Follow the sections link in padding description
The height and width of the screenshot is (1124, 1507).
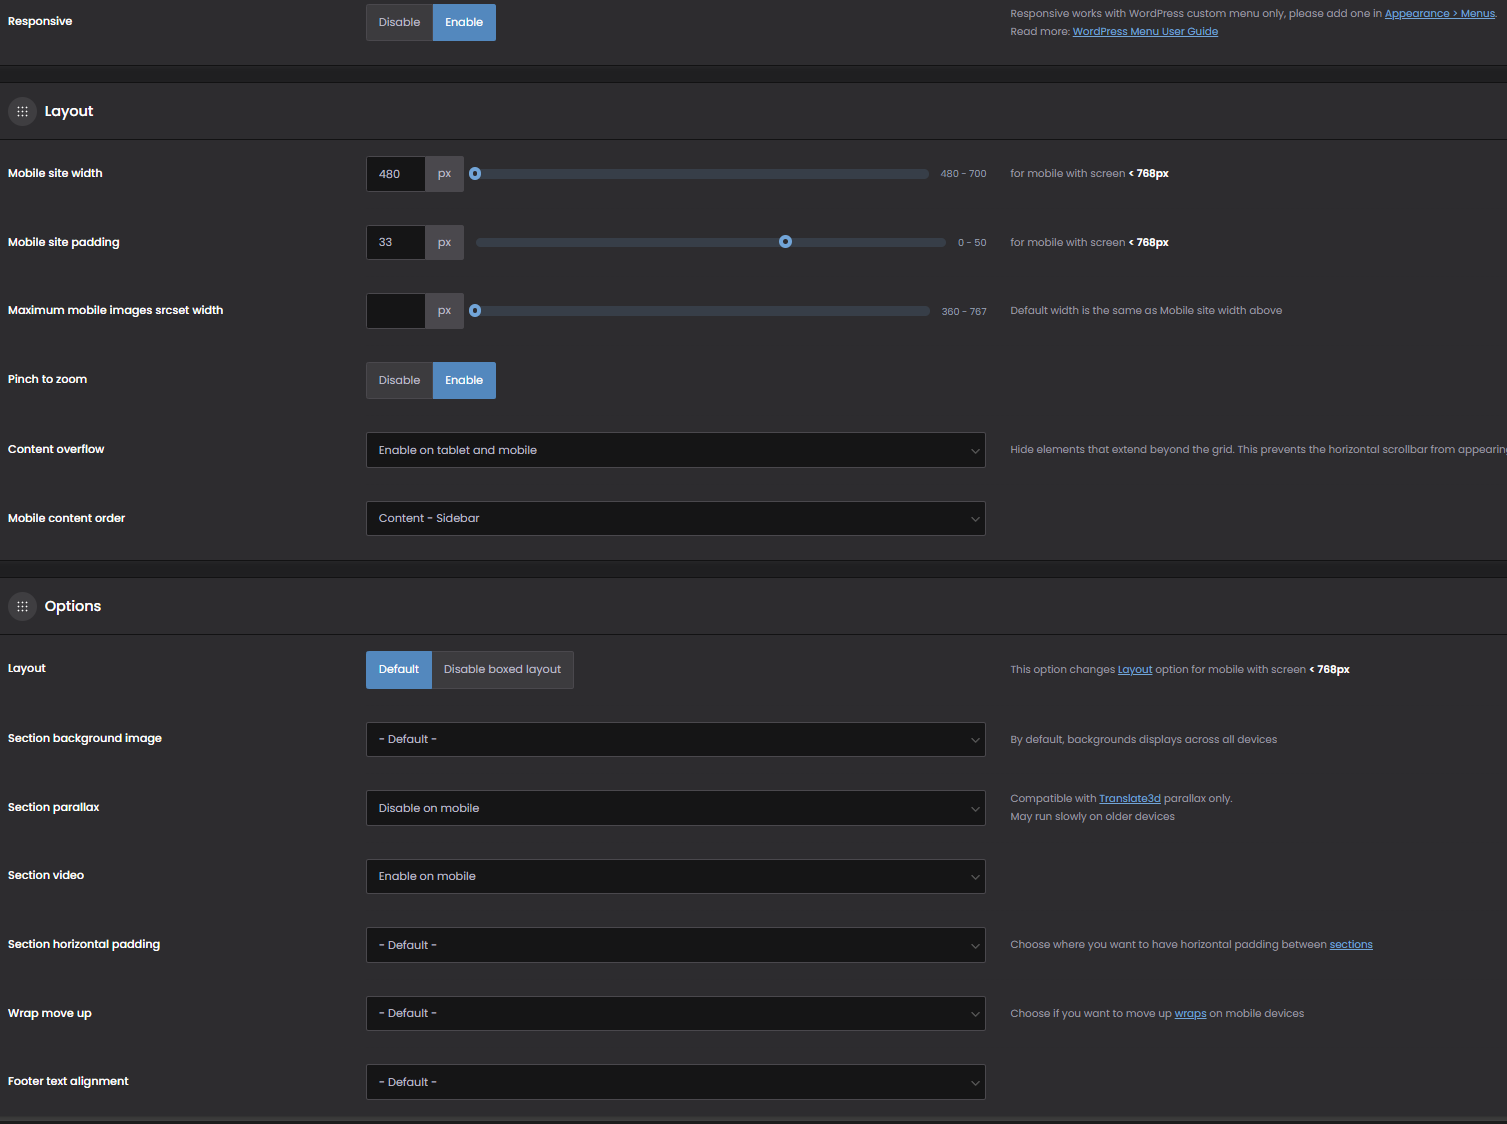[x=1351, y=944]
